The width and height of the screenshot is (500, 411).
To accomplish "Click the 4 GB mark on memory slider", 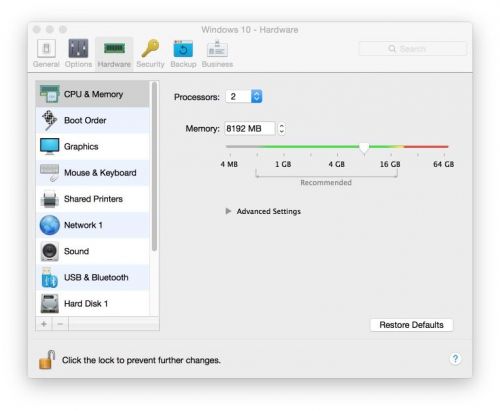I will pyautogui.click(x=337, y=164).
